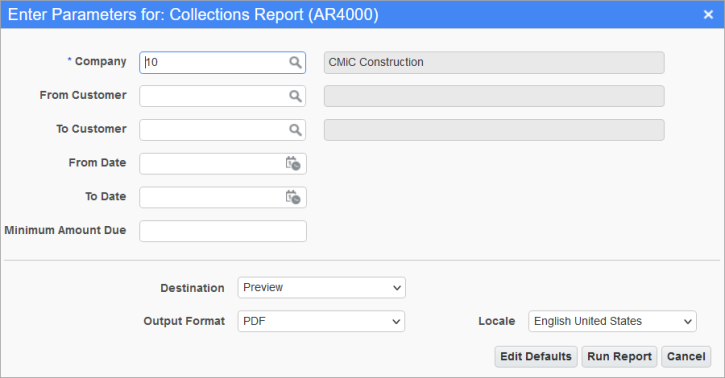Select the empty From Customer name field
The image size is (725, 378).
pyautogui.click(x=494, y=96)
